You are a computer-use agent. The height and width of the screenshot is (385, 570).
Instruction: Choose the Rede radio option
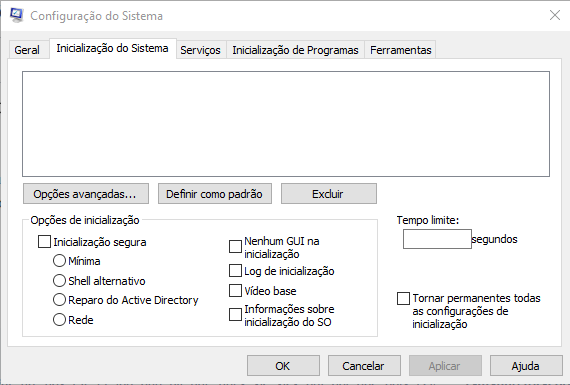(59, 320)
